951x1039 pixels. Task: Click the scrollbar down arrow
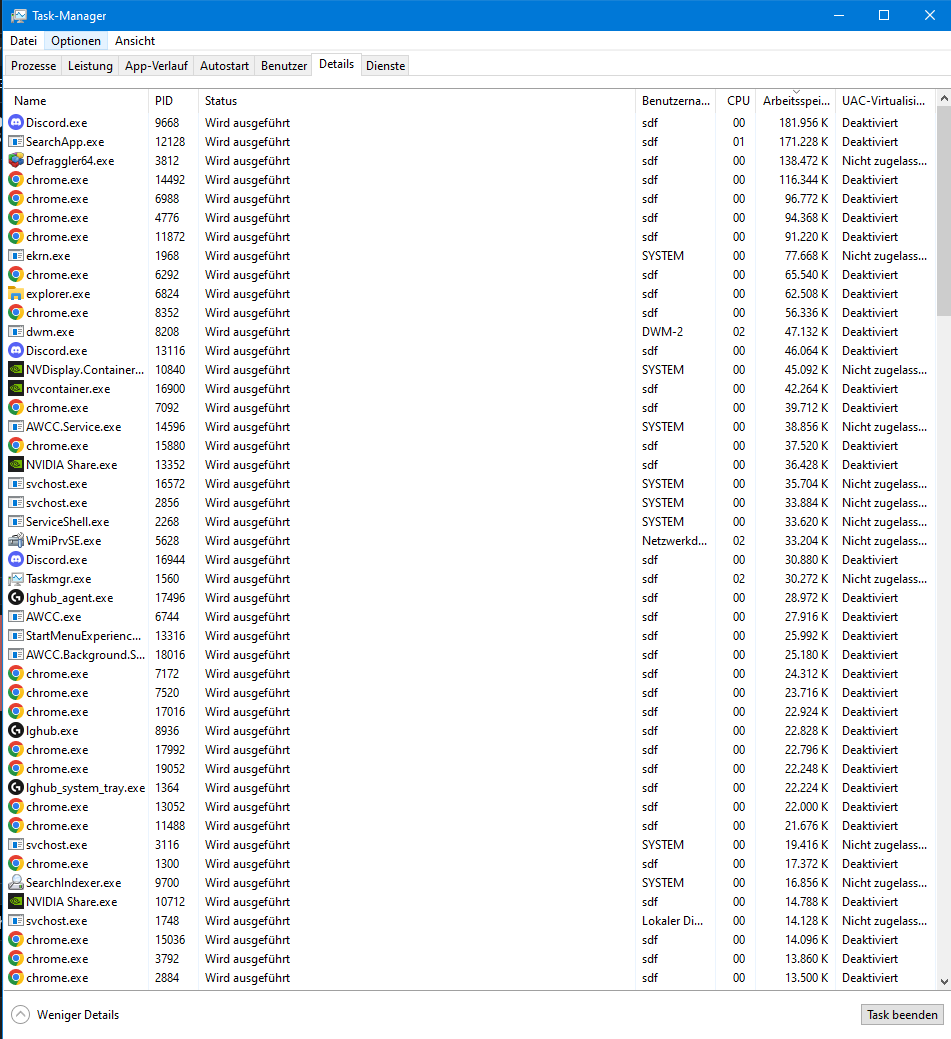pos(944,982)
